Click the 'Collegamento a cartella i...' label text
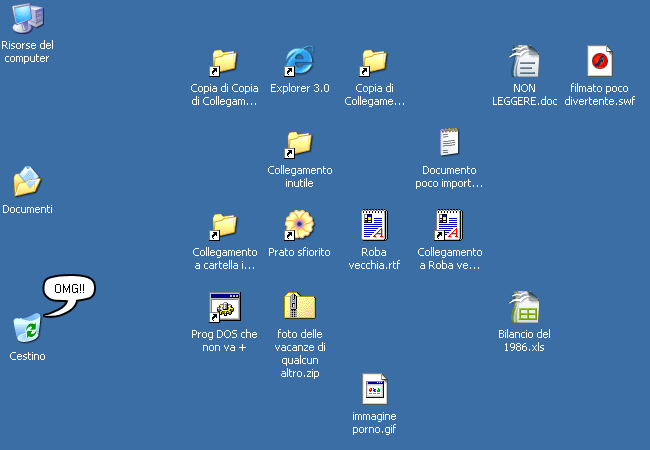 225,259
